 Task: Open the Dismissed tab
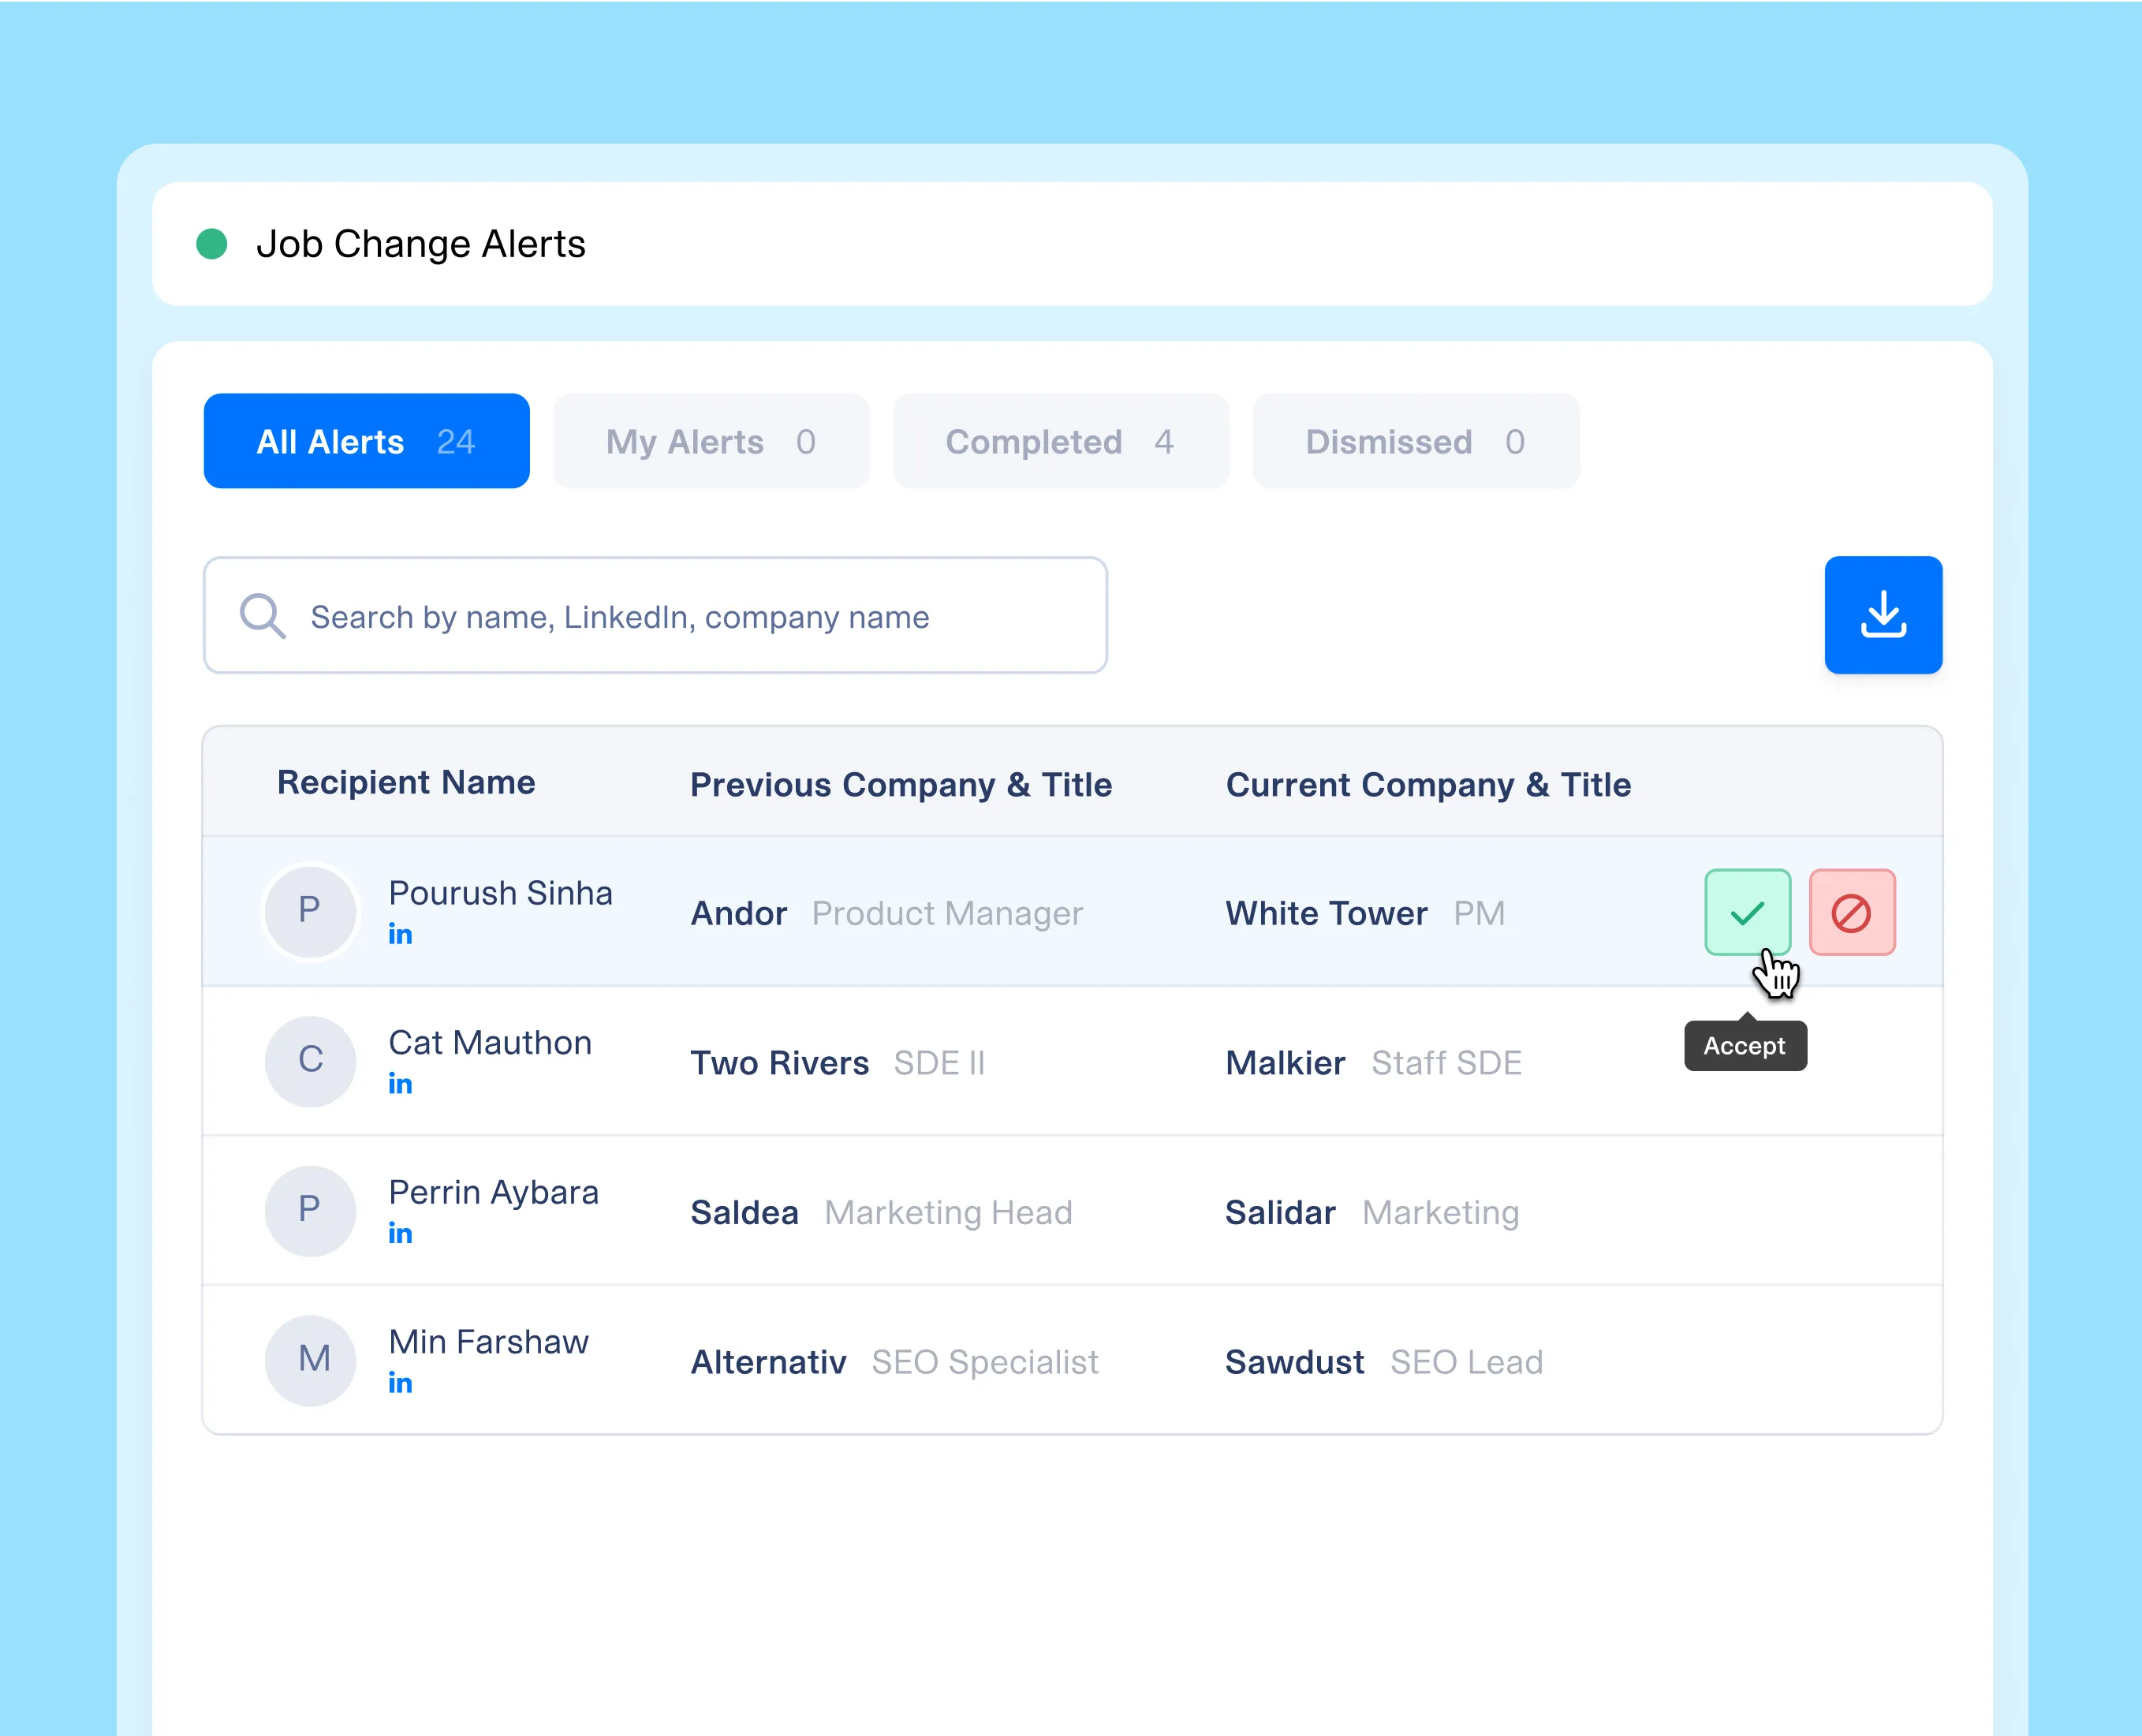point(1415,441)
